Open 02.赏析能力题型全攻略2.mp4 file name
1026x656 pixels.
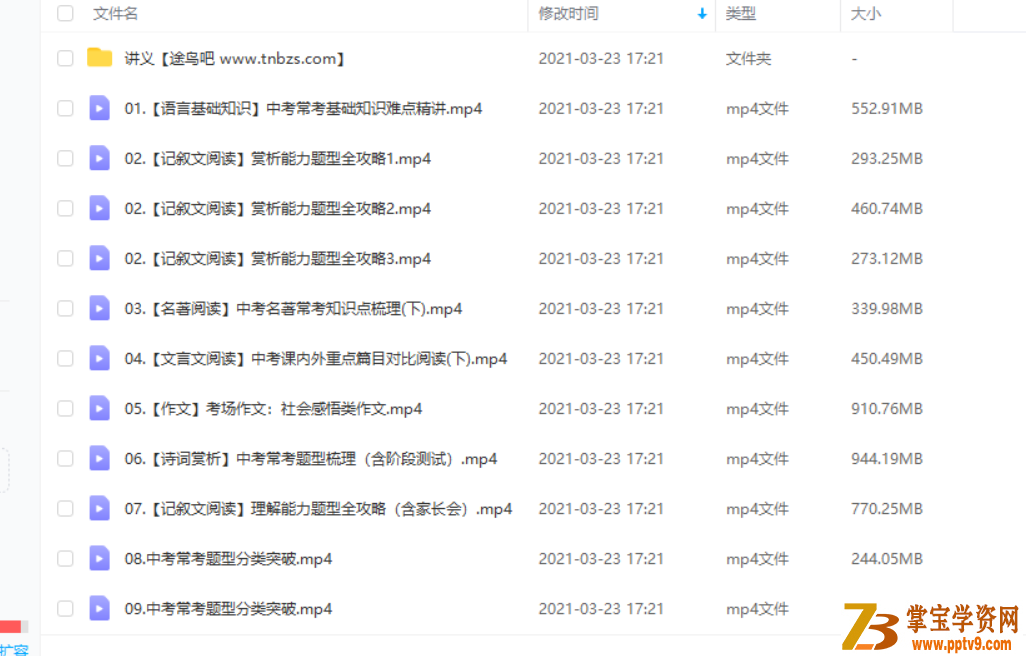pos(277,209)
